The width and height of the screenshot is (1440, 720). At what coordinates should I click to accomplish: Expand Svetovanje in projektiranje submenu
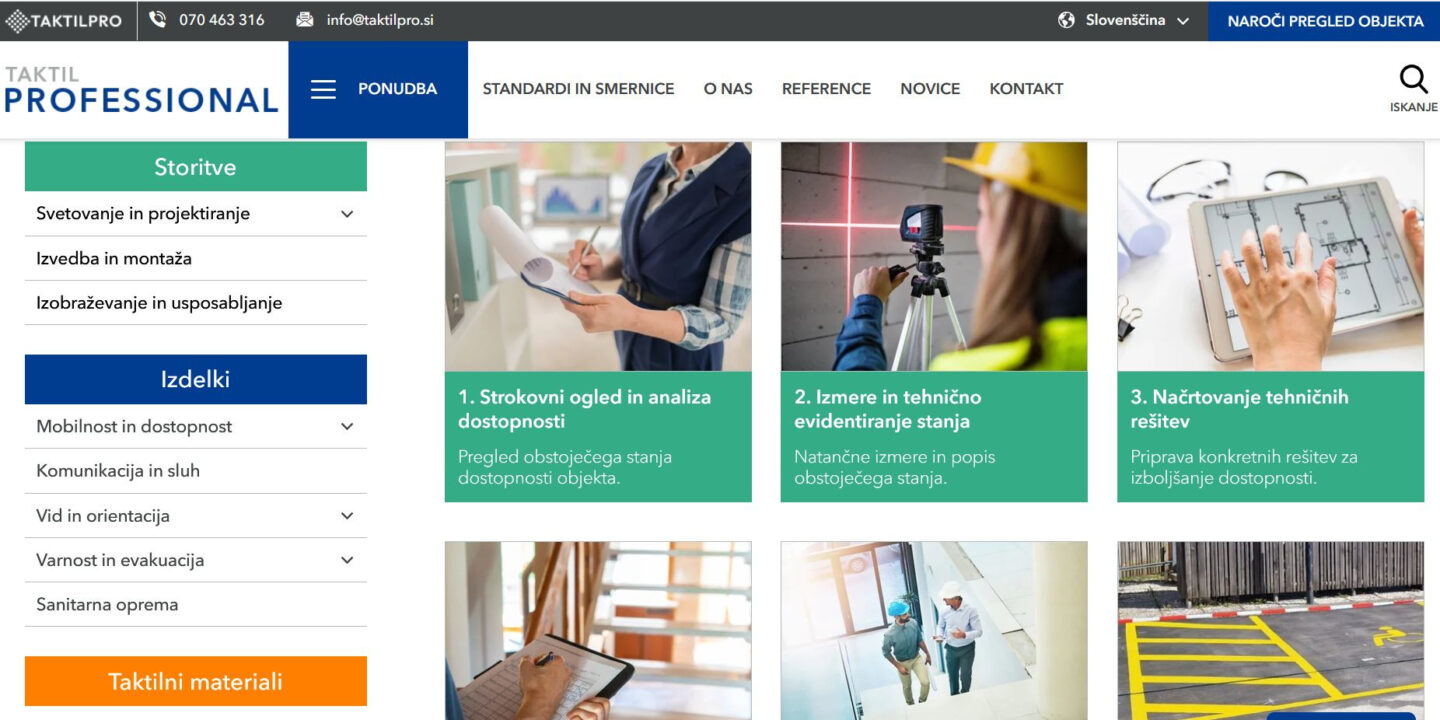(347, 214)
